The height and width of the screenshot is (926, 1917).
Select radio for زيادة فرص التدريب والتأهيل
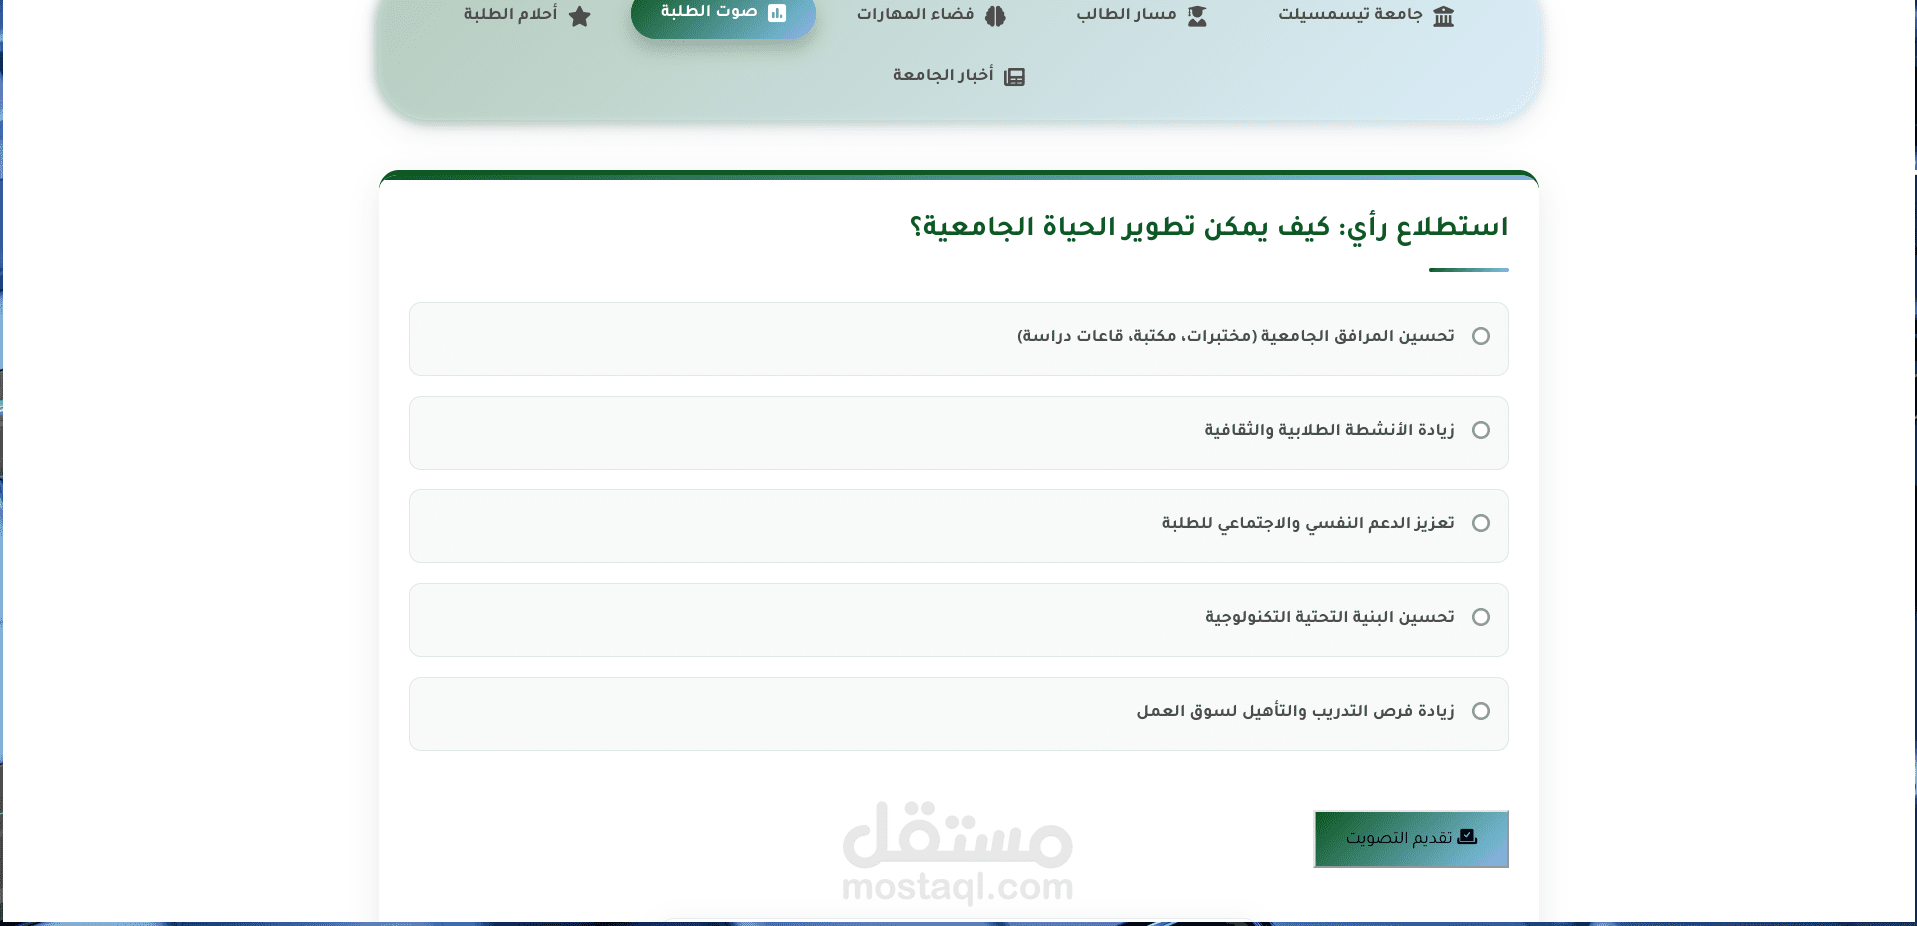click(1481, 711)
